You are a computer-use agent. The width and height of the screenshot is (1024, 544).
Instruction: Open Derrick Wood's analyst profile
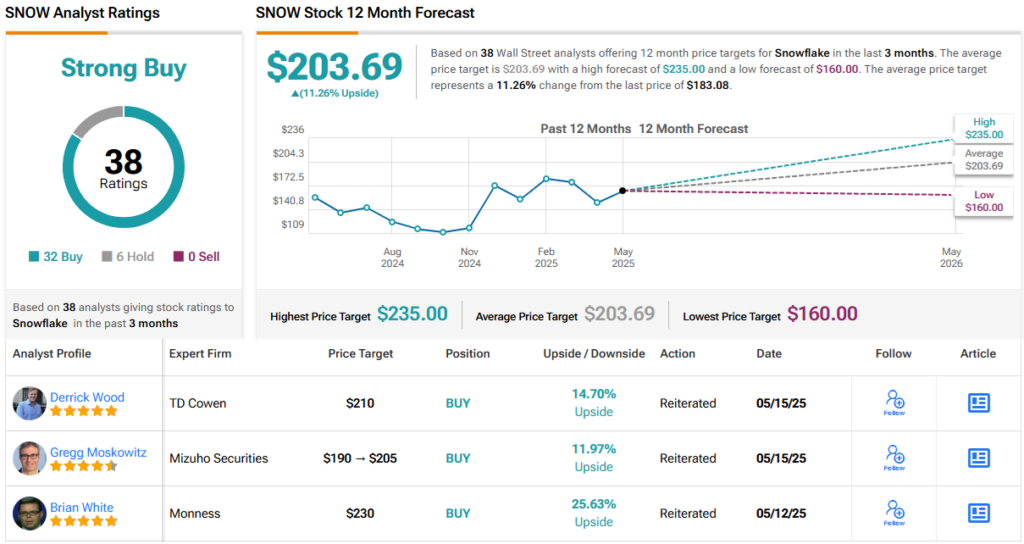pyautogui.click(x=87, y=397)
